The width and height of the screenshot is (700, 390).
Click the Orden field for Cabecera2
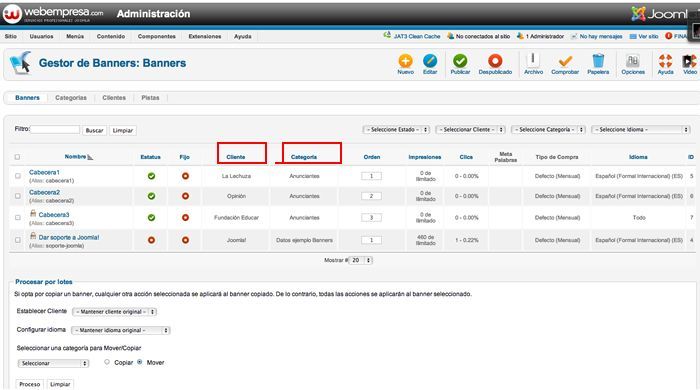371,196
